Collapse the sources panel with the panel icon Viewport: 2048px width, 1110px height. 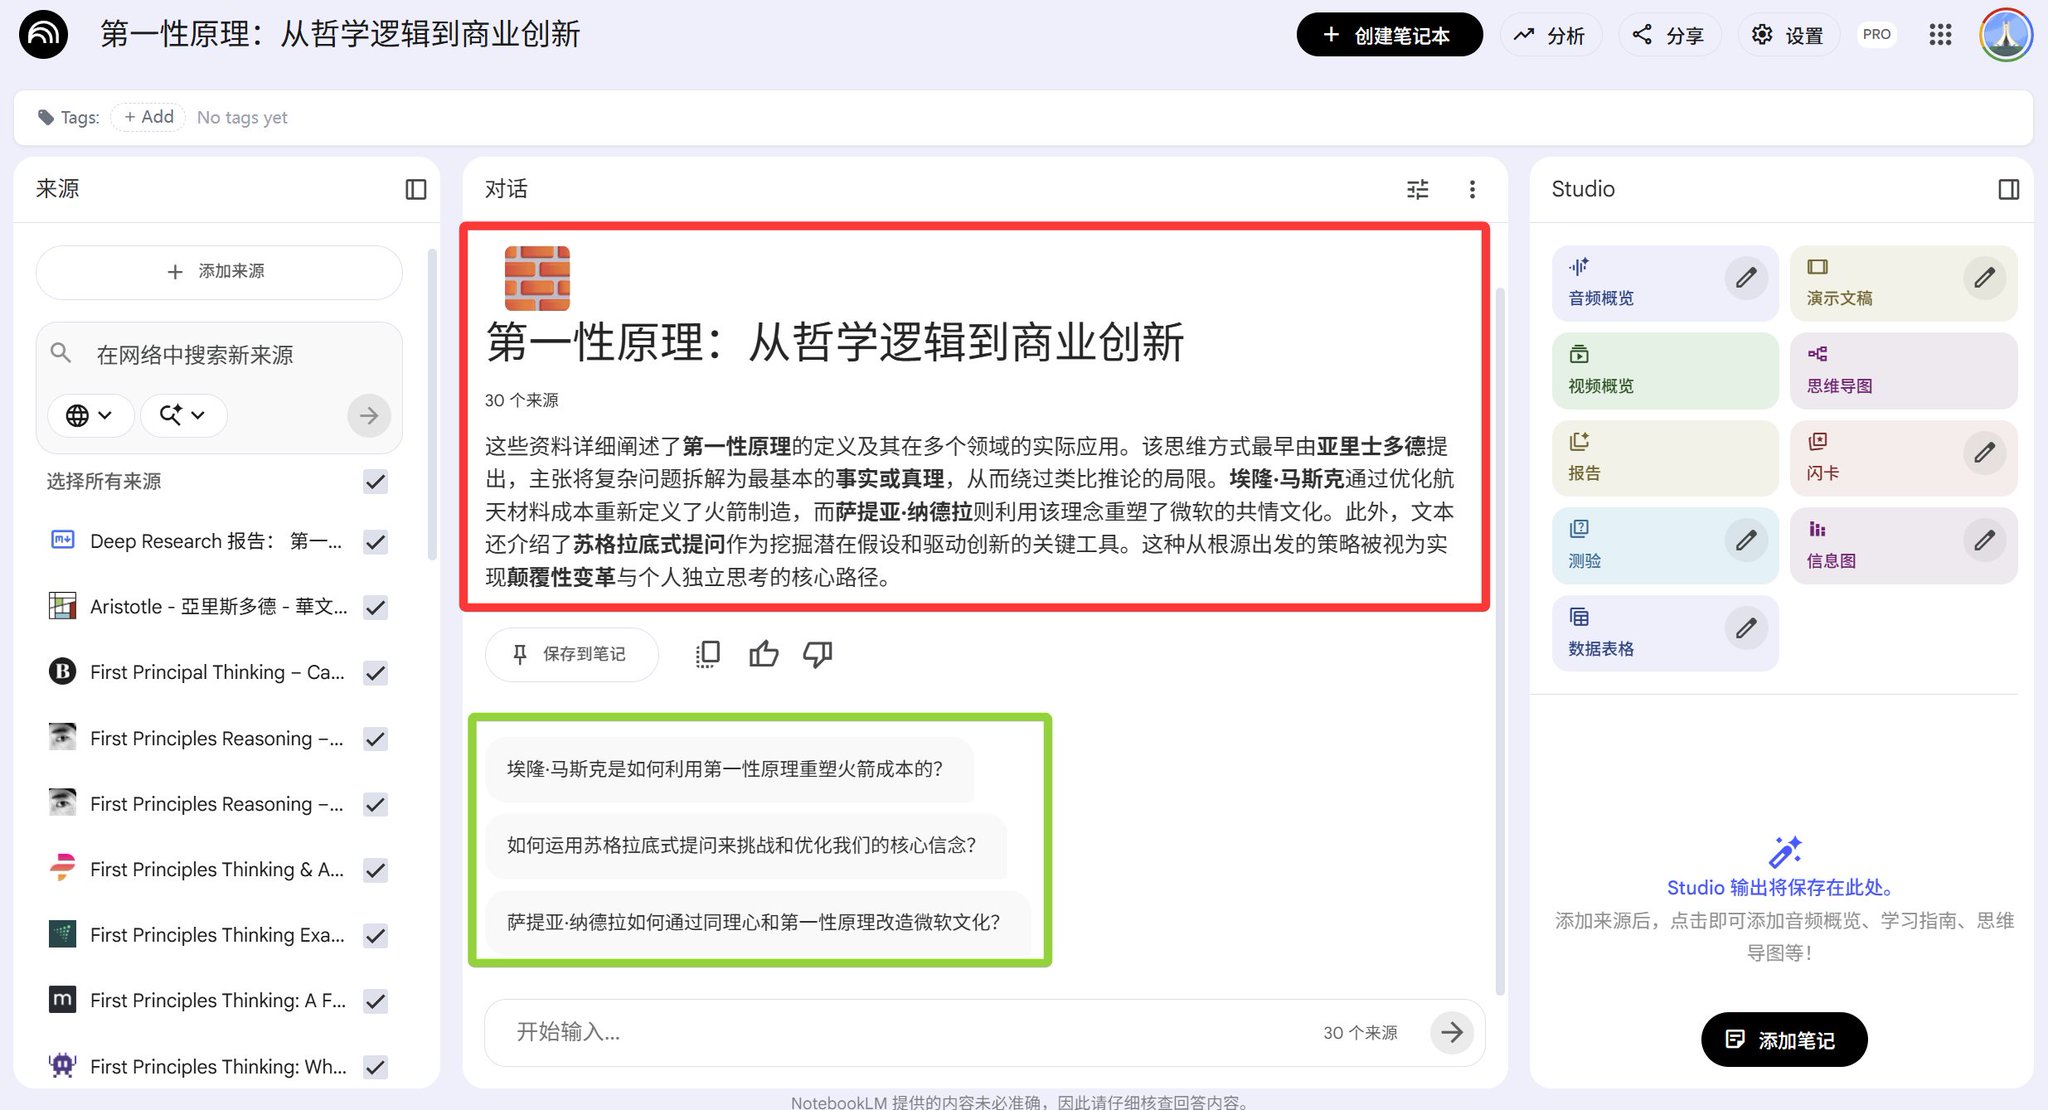(x=416, y=189)
